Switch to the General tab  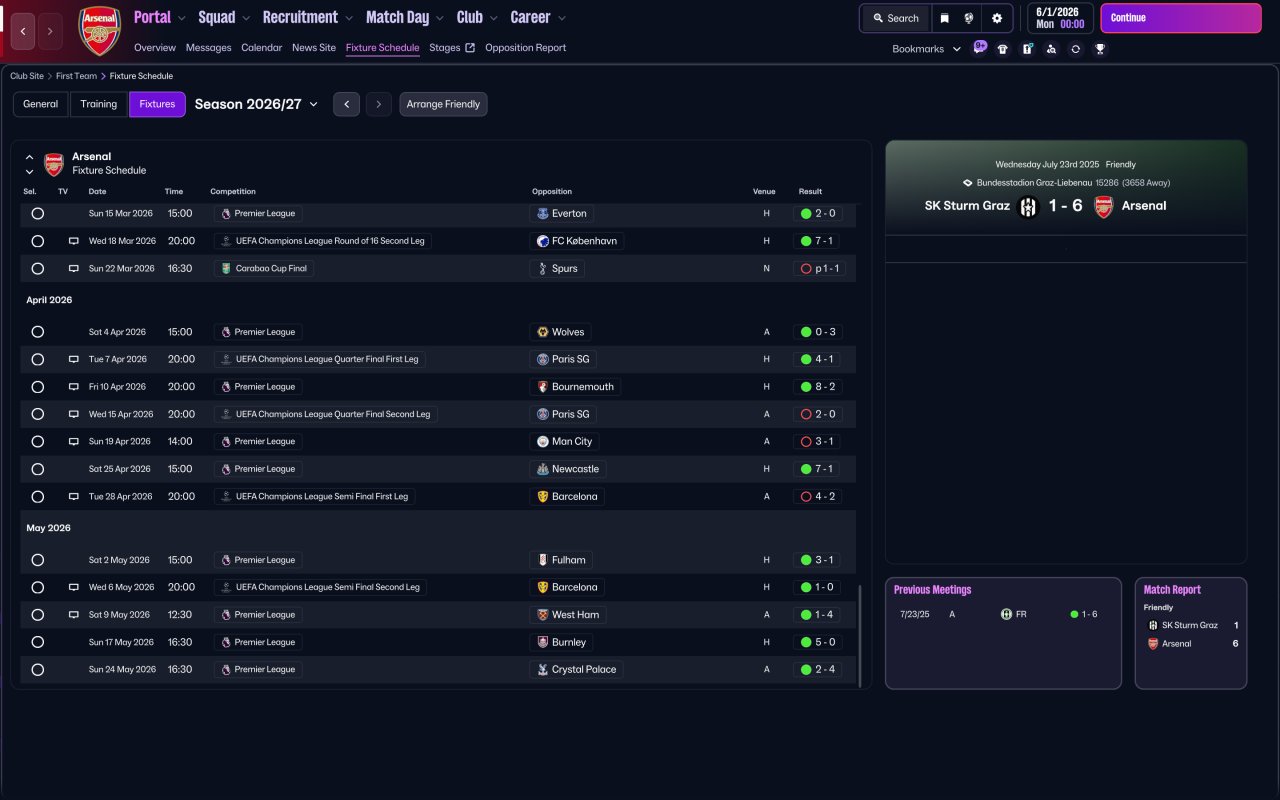point(41,104)
